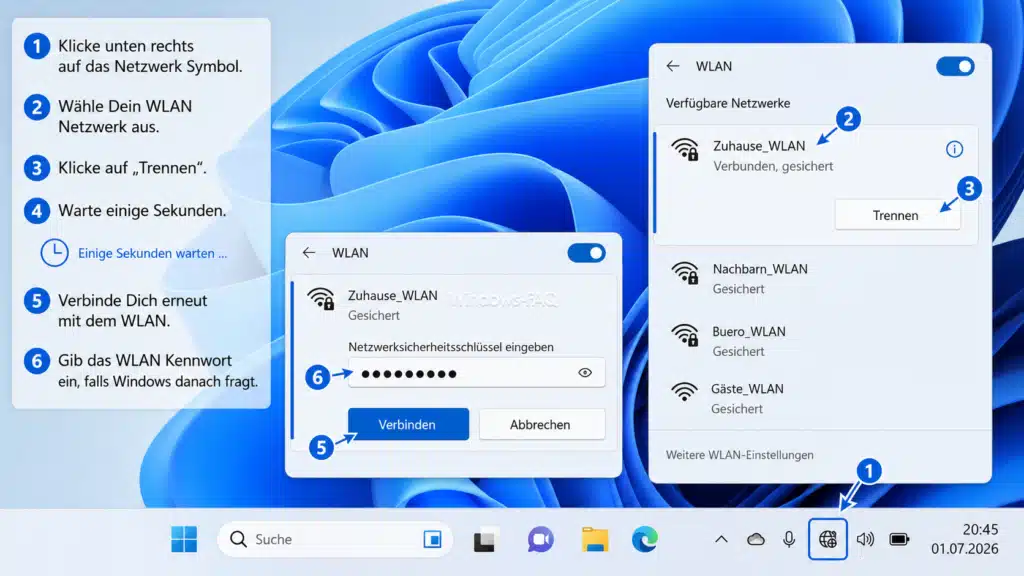Click the Wi-Fi icon beside connected Zuhause_WLAN

pyautogui.click(x=685, y=150)
